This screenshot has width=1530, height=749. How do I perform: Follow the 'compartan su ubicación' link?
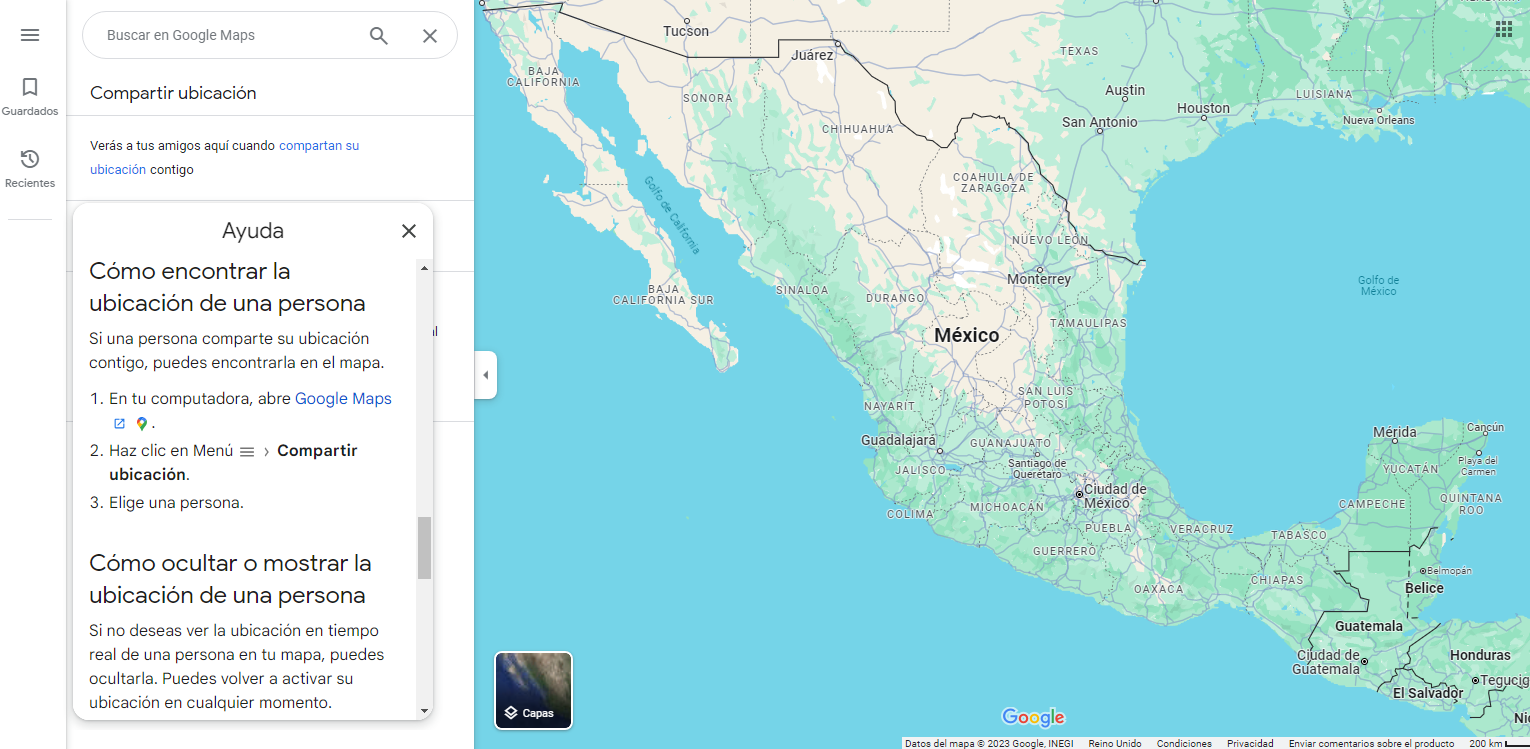(x=224, y=157)
